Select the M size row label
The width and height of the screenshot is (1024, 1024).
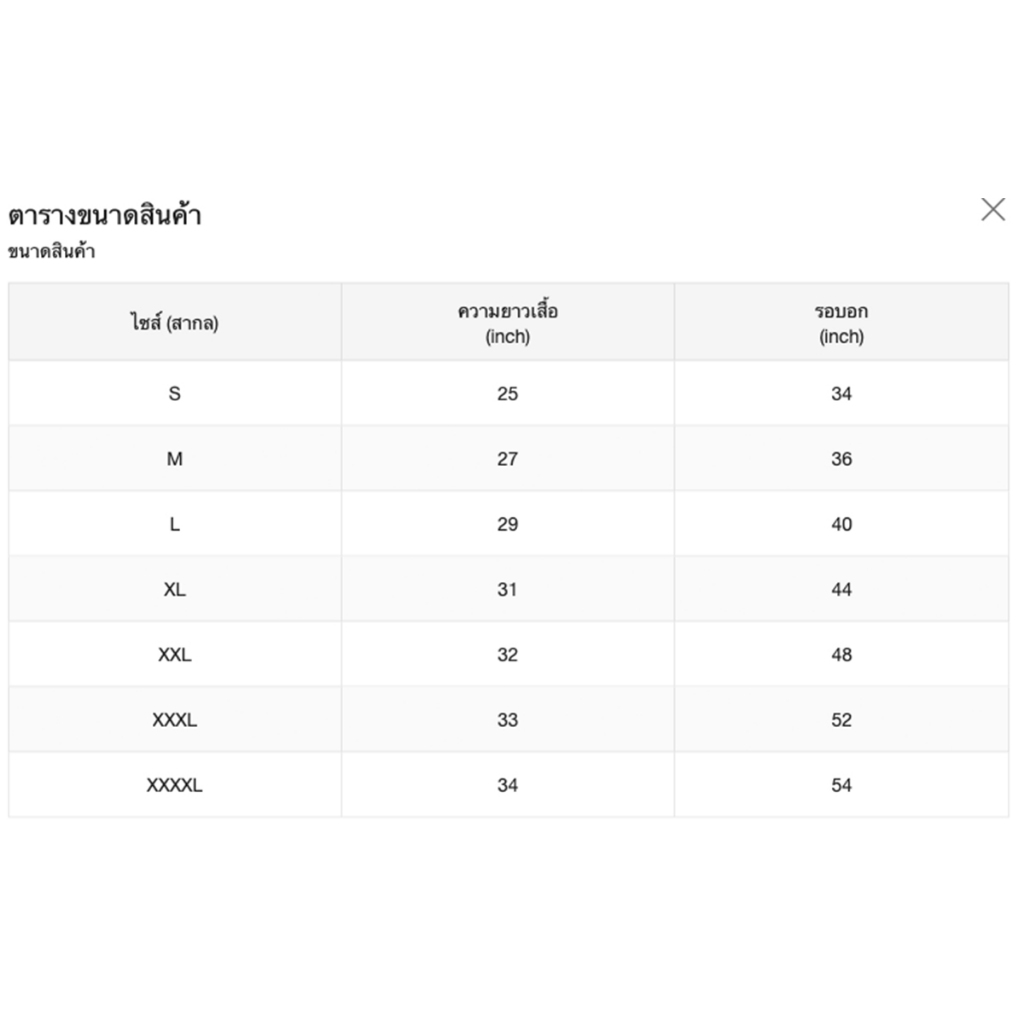pyautogui.click(x=175, y=459)
